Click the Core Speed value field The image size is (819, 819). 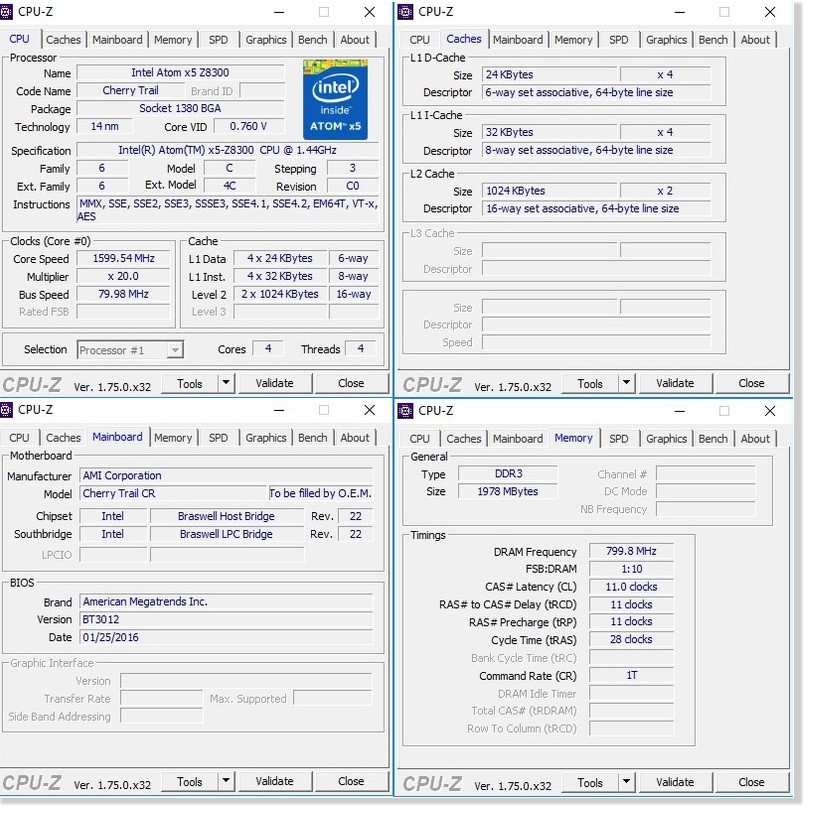coord(123,258)
